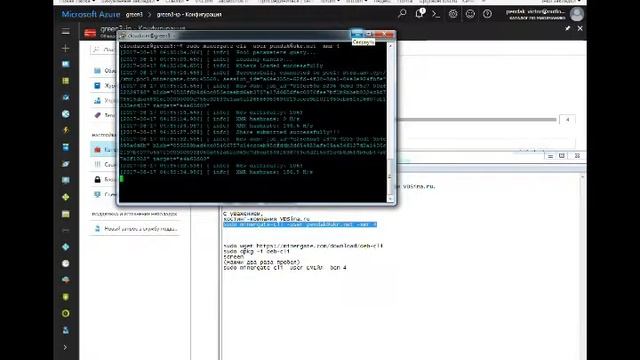Open the green diamond Load balancers sidebar icon
Viewport: 640px width, 360px height.
coord(65,197)
